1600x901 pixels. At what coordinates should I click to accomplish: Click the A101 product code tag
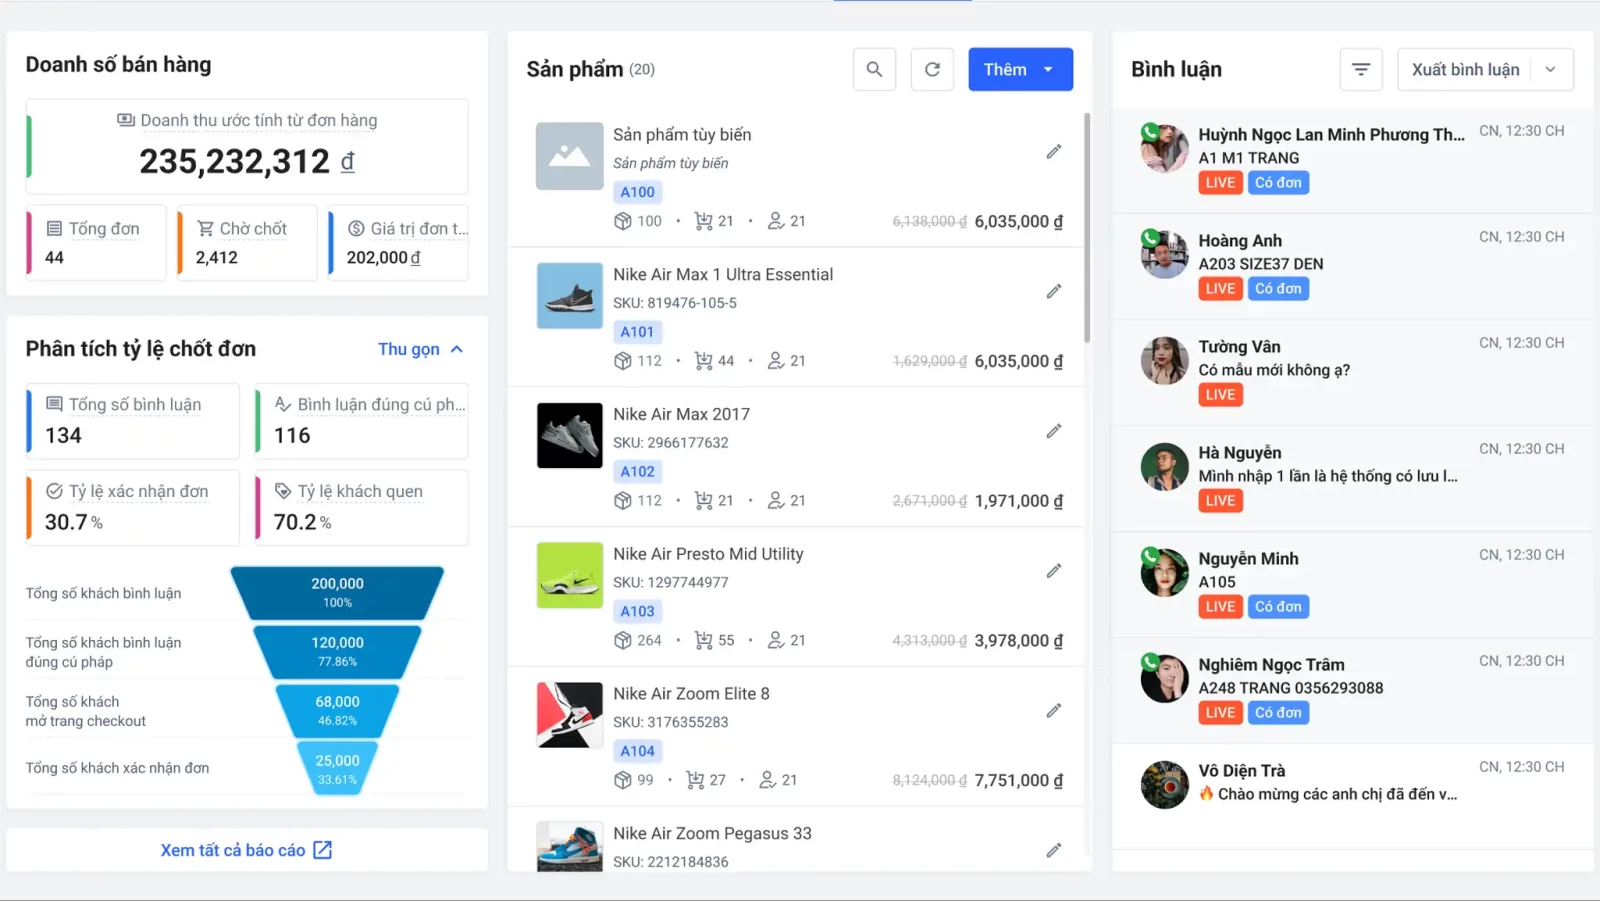pyautogui.click(x=637, y=332)
